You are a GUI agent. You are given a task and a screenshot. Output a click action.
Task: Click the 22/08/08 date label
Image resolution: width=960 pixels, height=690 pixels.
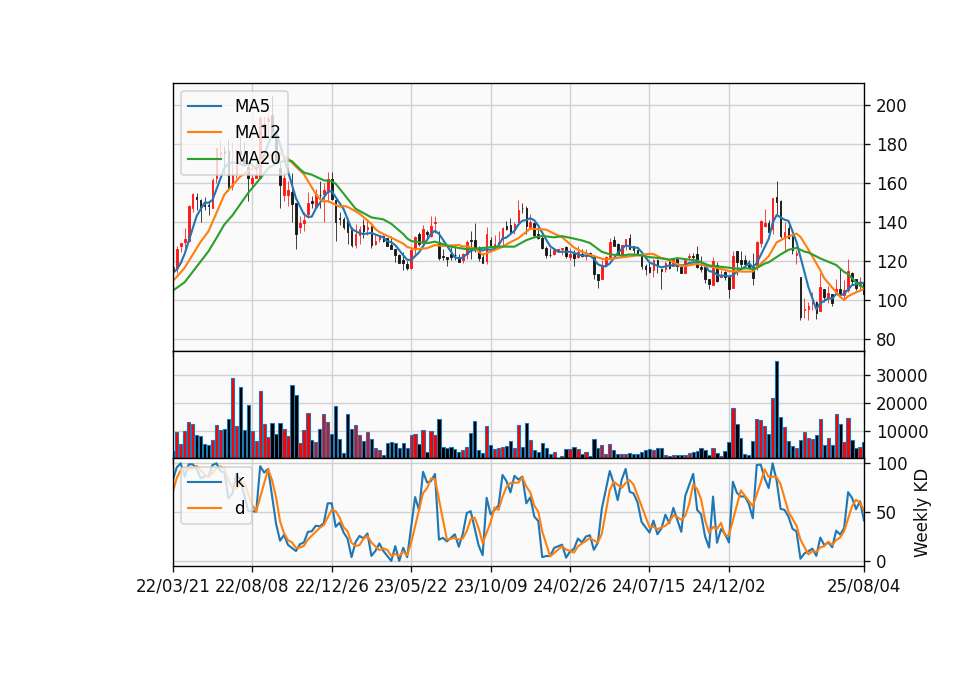(x=252, y=586)
